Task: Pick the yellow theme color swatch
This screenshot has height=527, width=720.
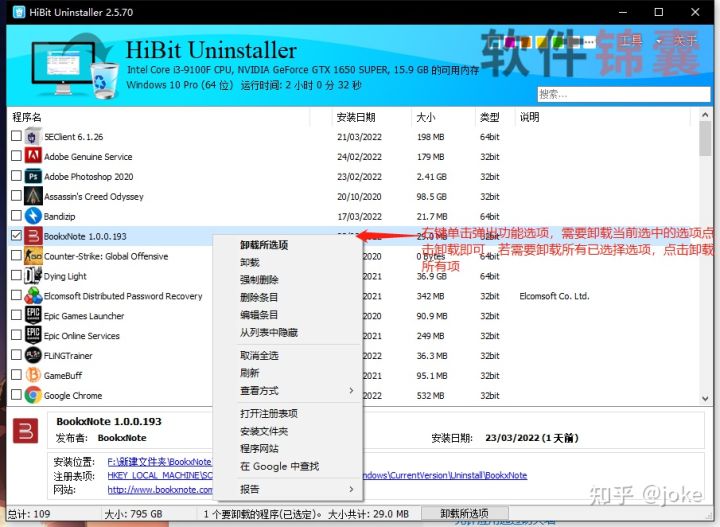Action: coord(542,42)
